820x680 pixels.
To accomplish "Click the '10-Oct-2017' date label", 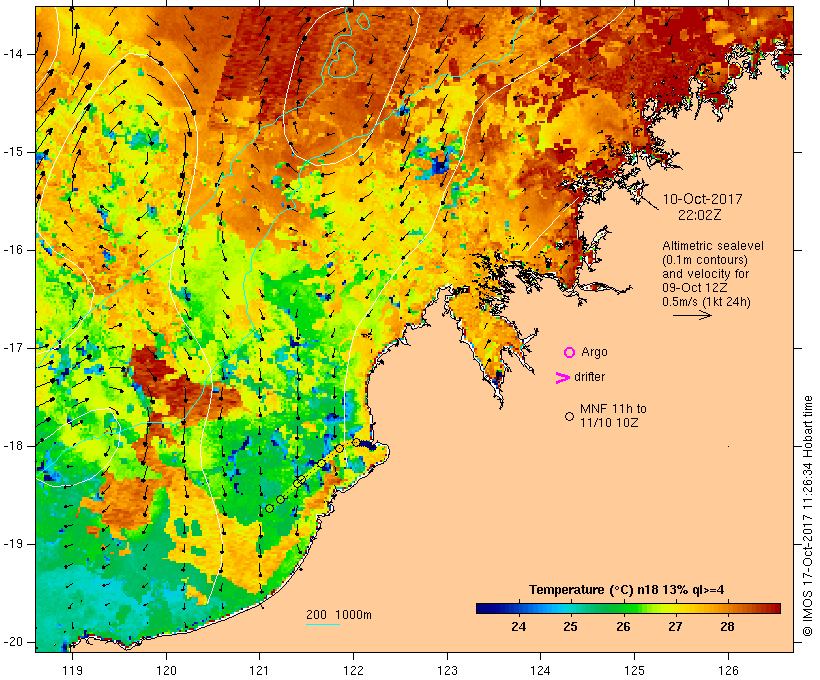I will pos(702,199).
